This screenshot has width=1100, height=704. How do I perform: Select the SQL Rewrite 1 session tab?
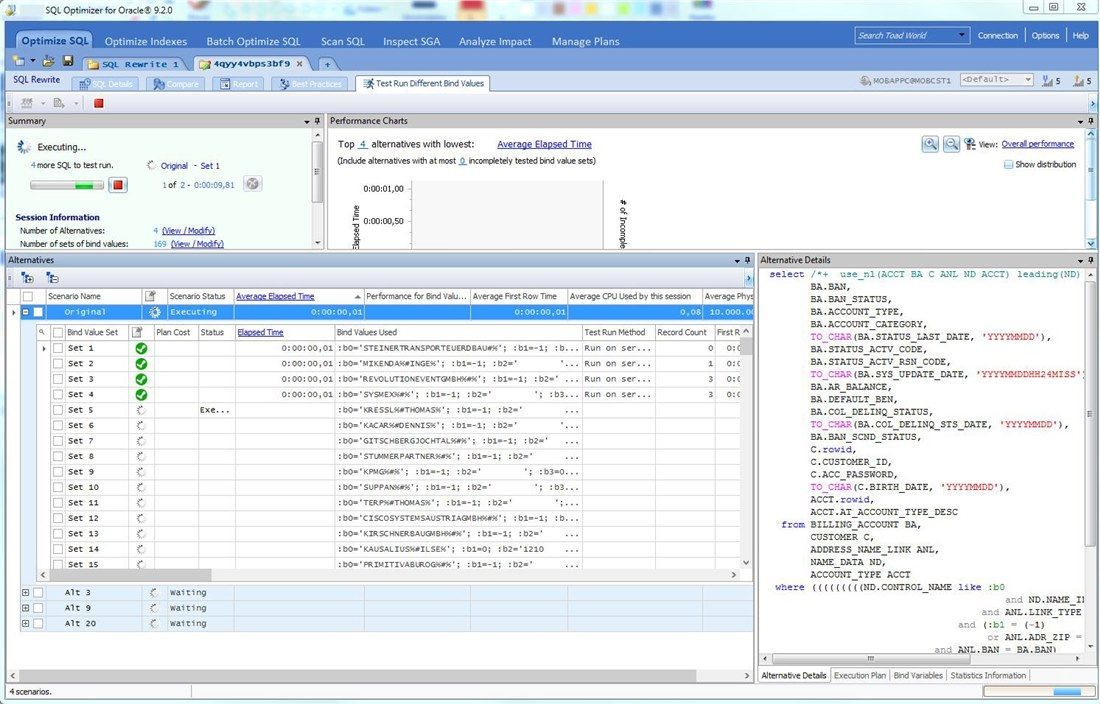(x=135, y=65)
